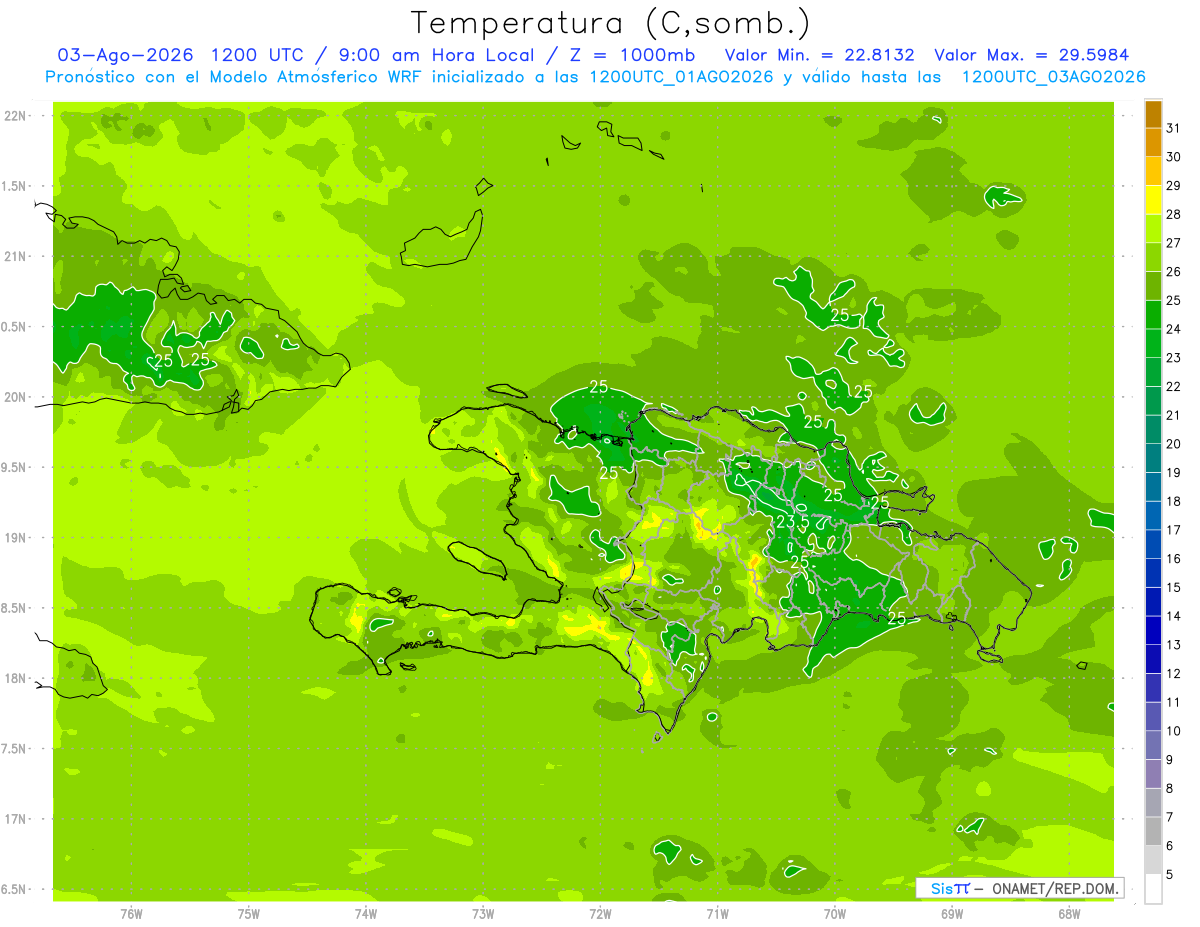The image size is (1200, 927).
Task: Select the white swatch below legend value 5
Action: tap(1153, 889)
